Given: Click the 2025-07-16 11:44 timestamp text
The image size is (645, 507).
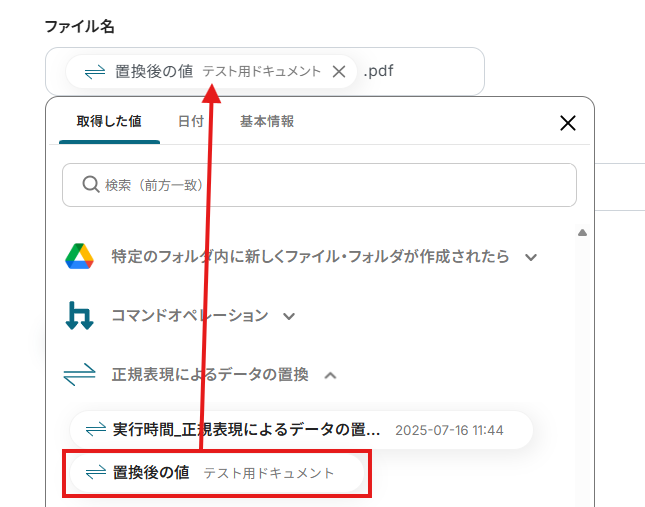Looking at the screenshot, I should pyautogui.click(x=449, y=430).
